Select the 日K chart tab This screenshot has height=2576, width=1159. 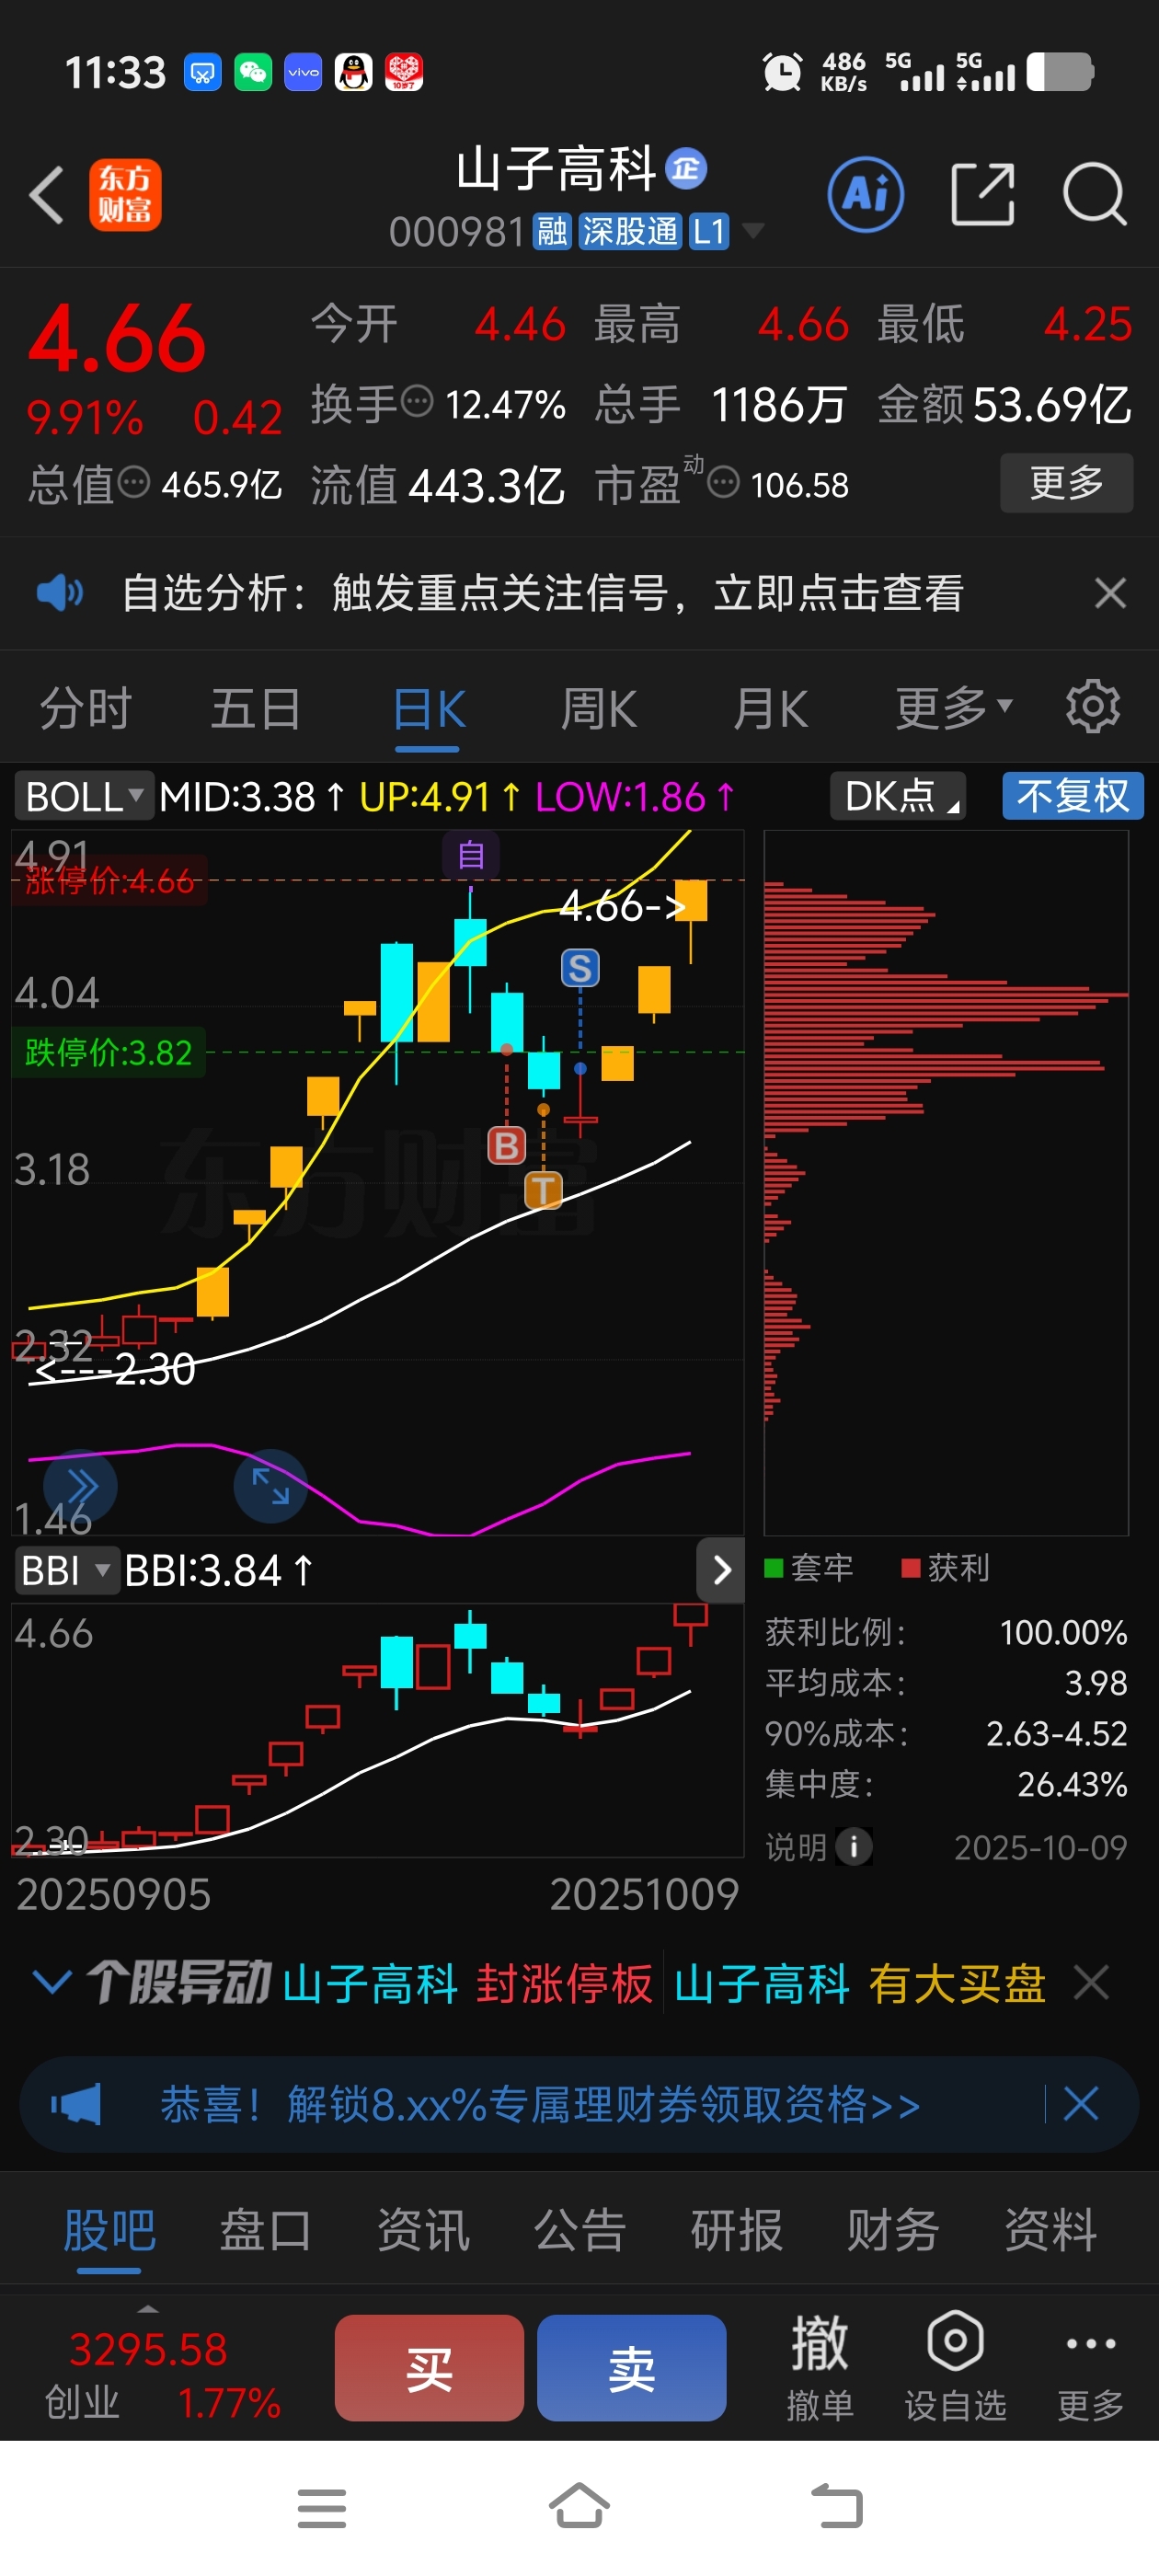(429, 709)
